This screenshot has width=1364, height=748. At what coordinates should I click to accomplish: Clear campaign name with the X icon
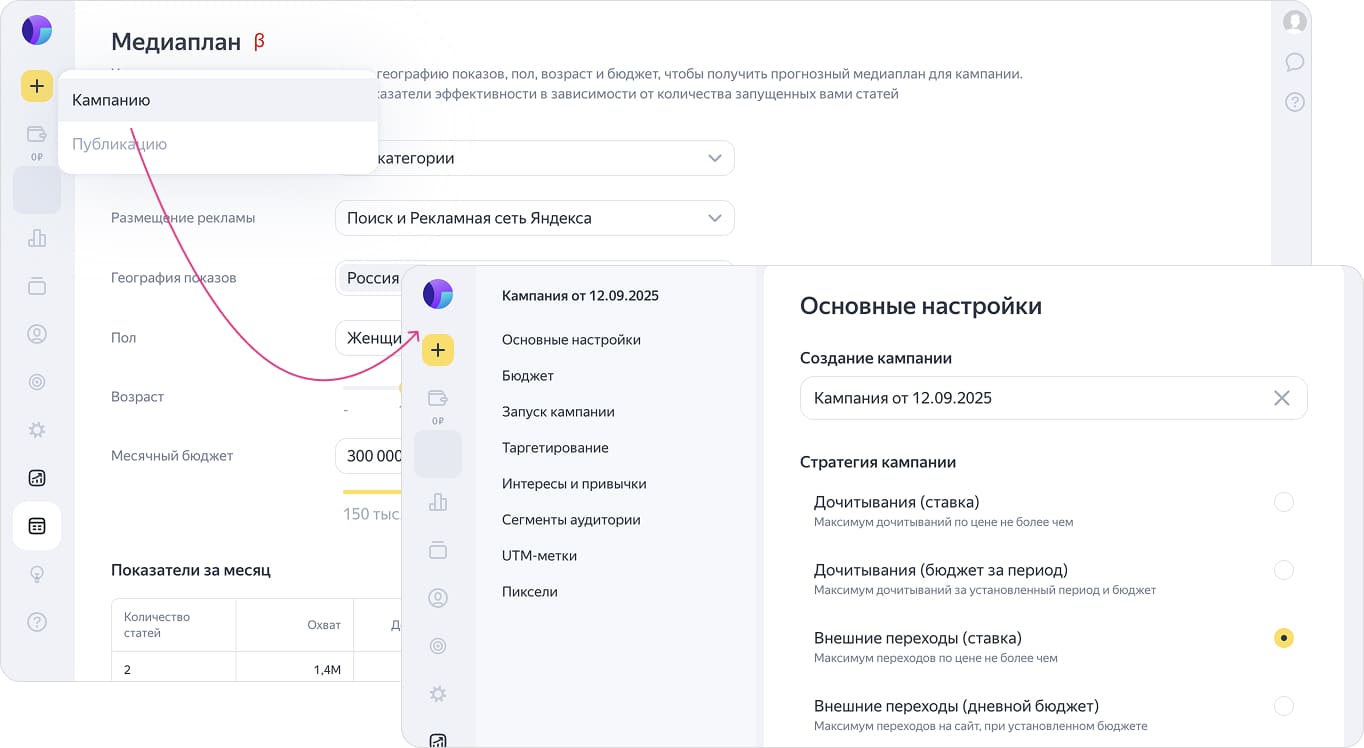1282,398
